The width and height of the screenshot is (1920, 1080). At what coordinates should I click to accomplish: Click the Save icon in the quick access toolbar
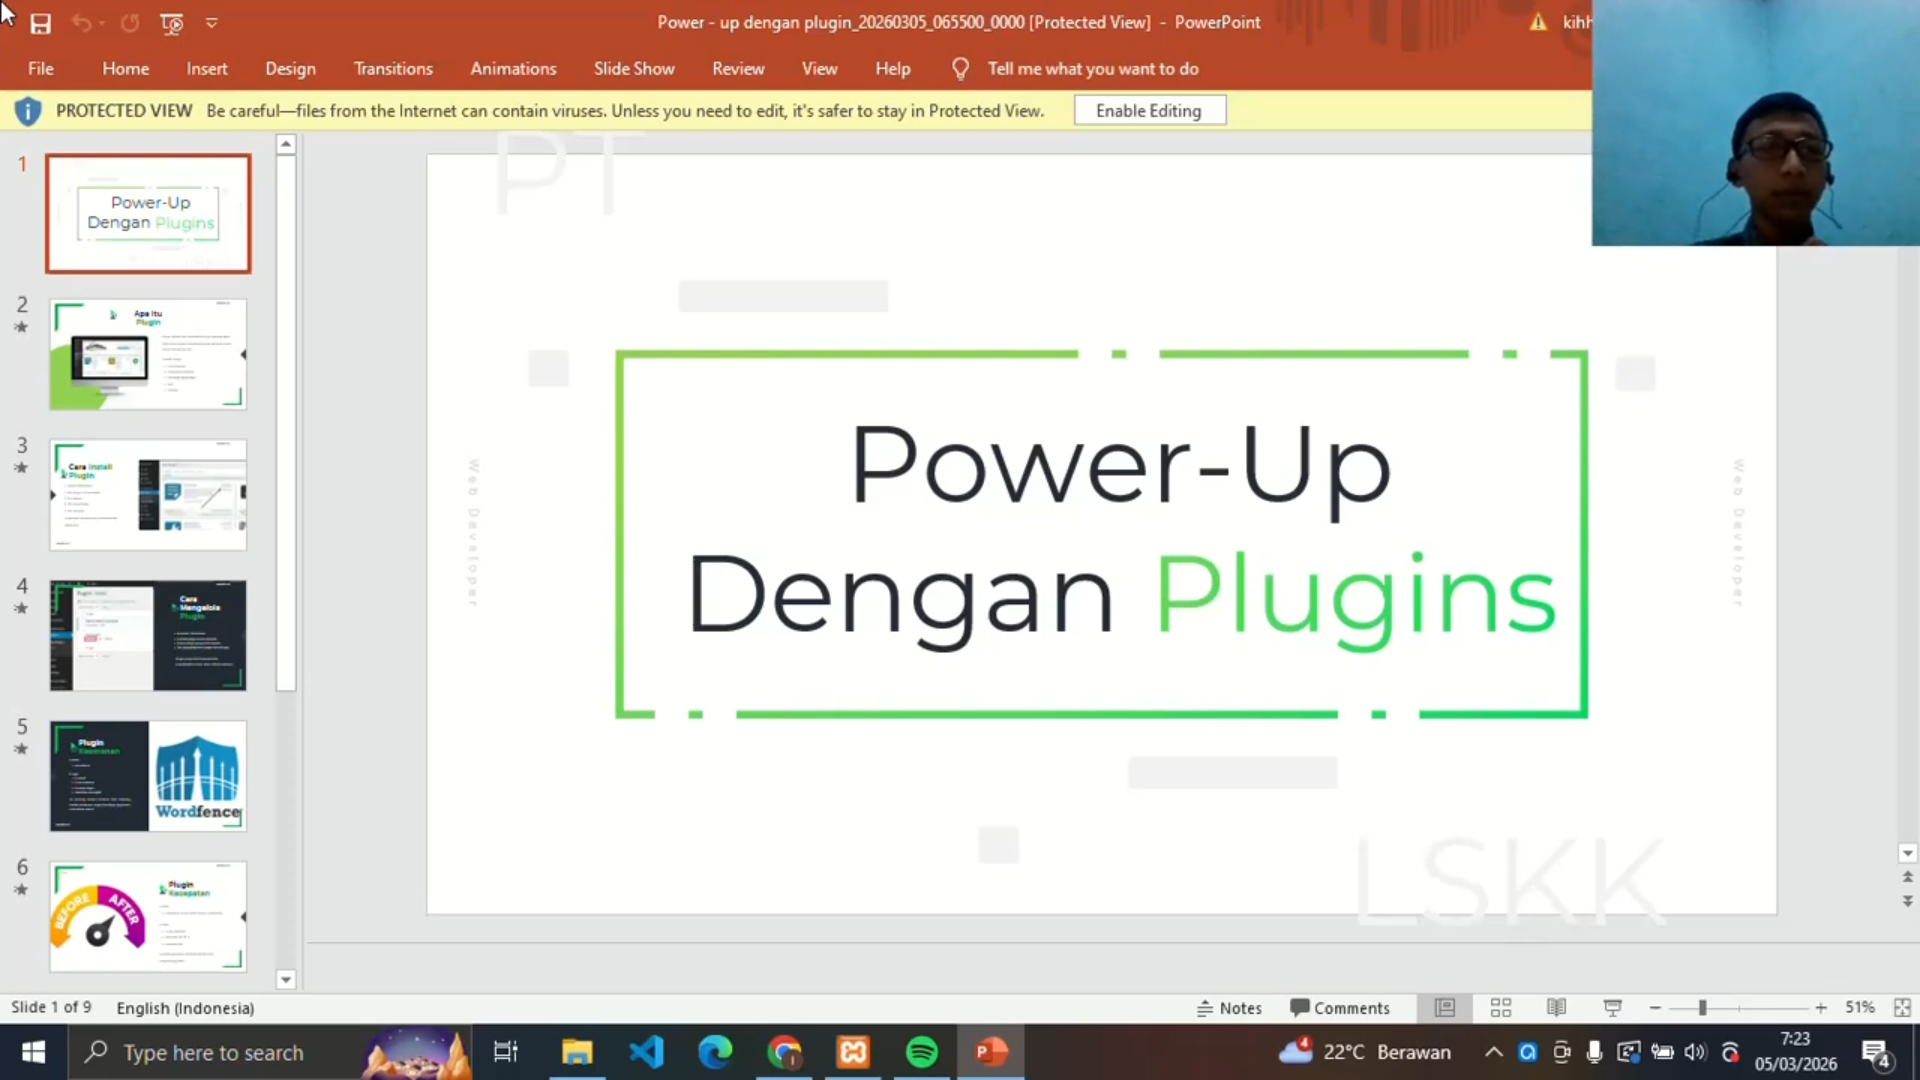click(40, 23)
